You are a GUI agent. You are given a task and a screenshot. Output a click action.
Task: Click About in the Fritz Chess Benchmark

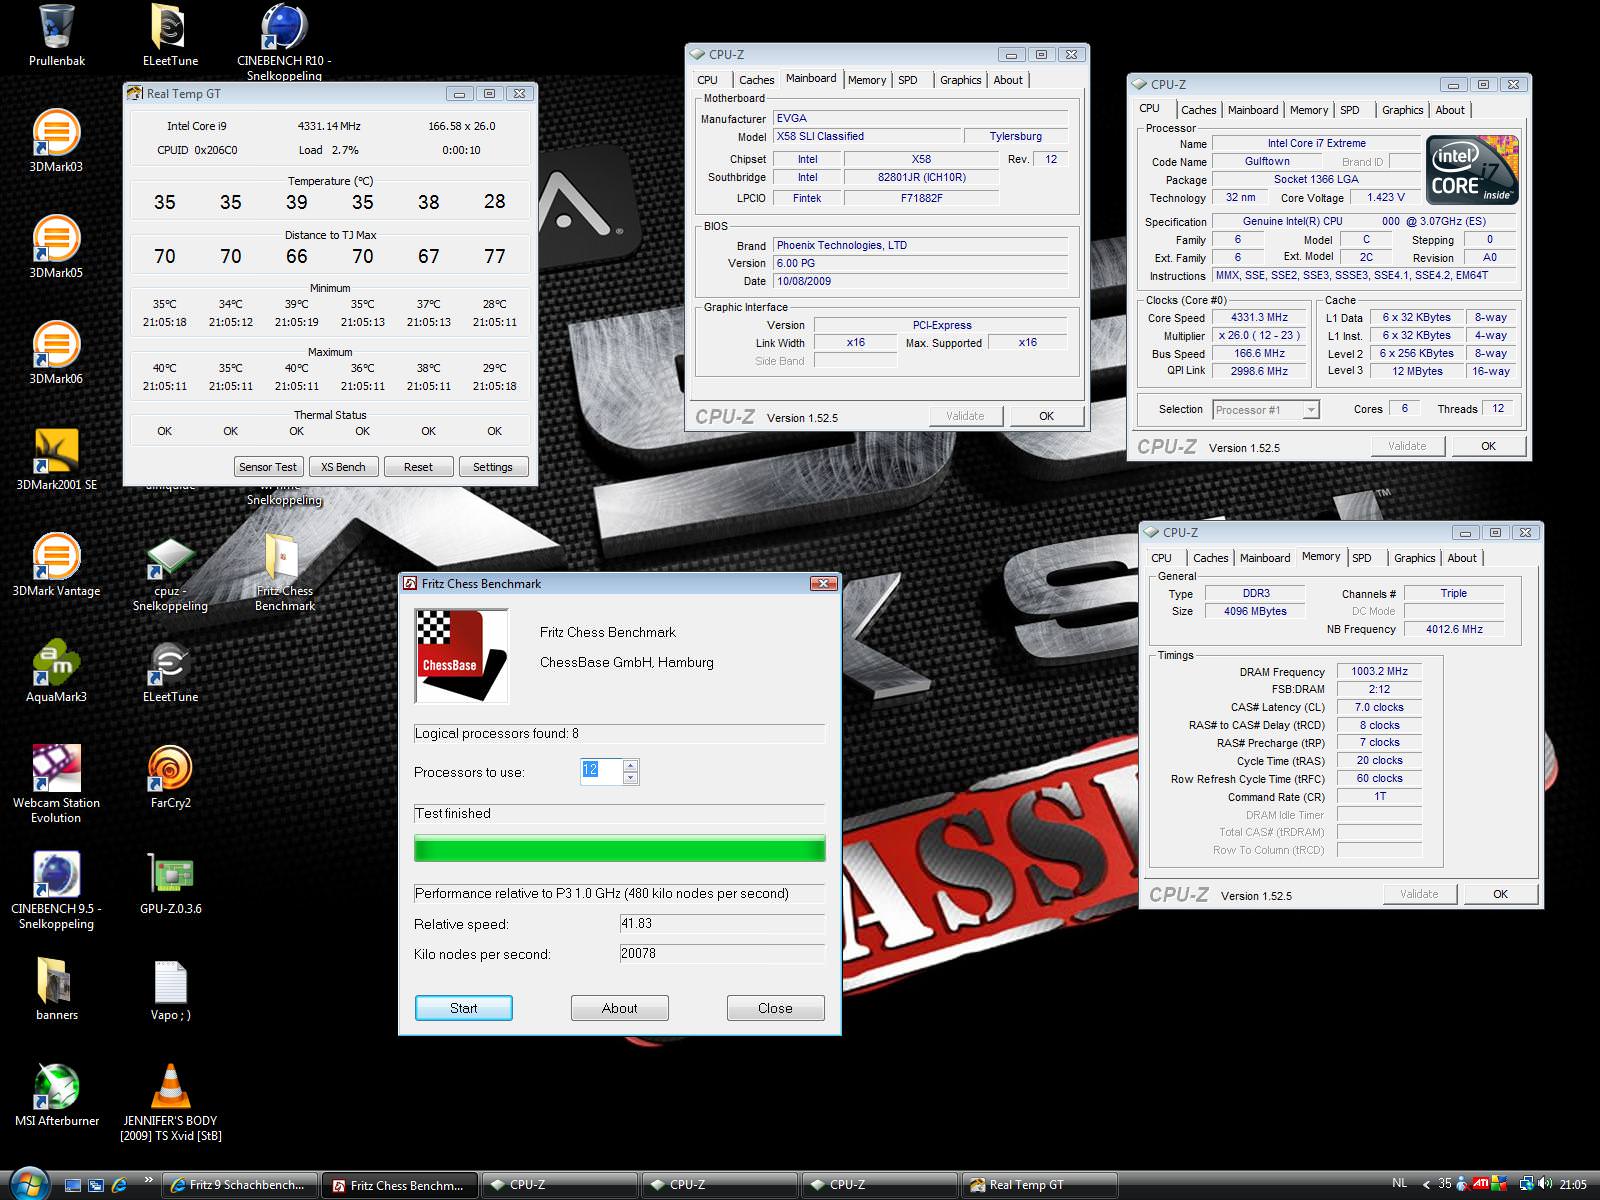click(x=620, y=1008)
